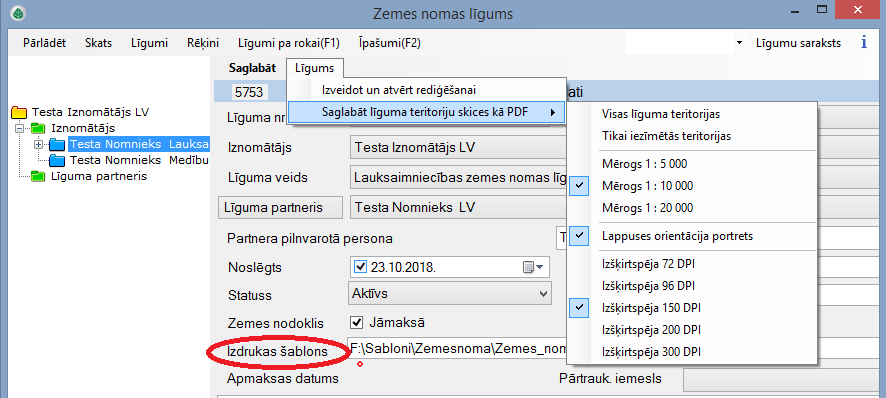The image size is (886, 398).
Task: Click the Saglabāt button
Action: (252, 68)
